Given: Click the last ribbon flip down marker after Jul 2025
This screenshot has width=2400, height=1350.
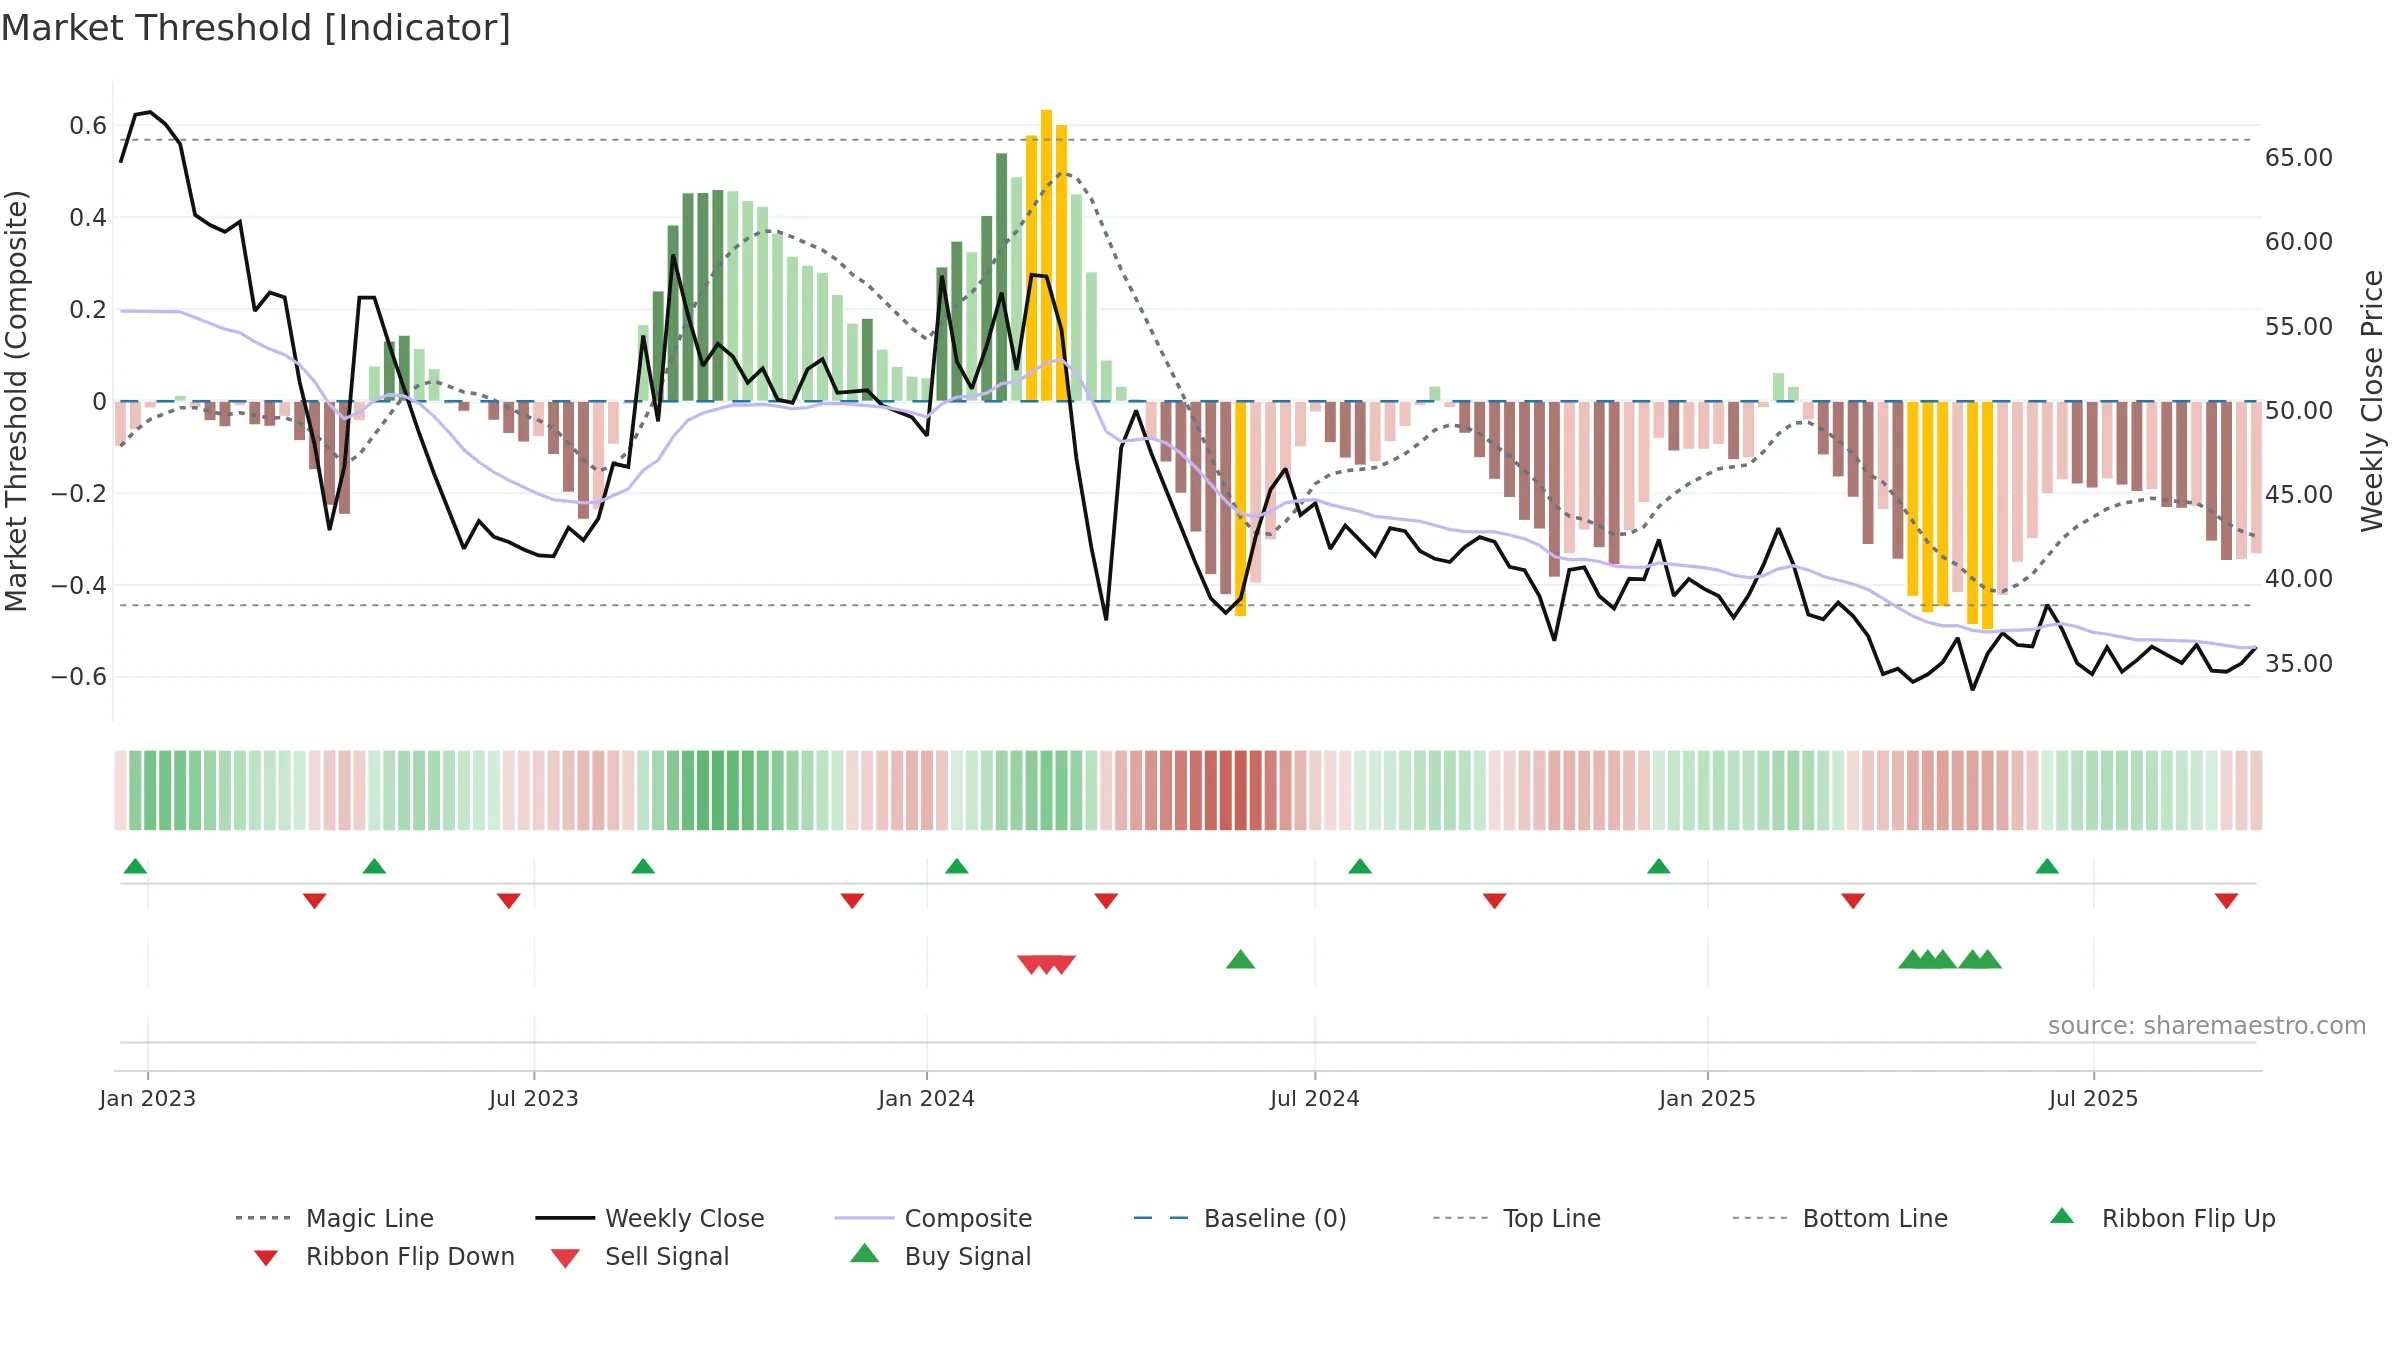Looking at the screenshot, I should click(x=2226, y=901).
